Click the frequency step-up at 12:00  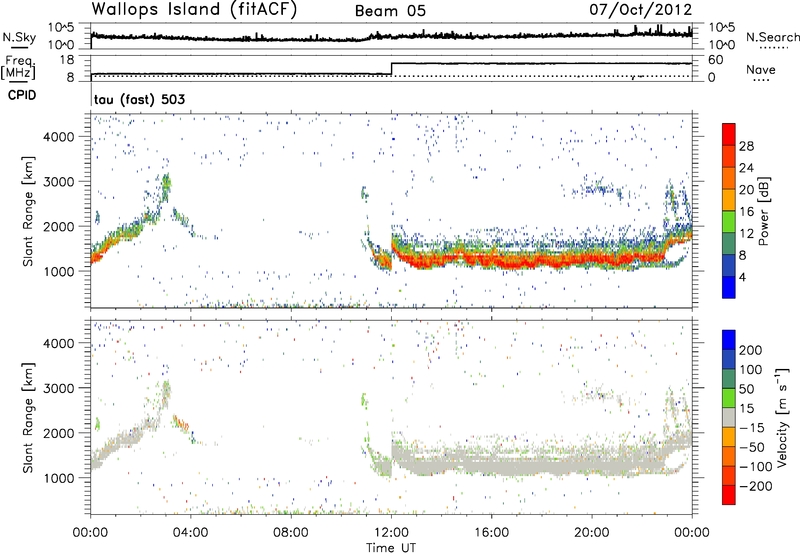click(x=391, y=69)
